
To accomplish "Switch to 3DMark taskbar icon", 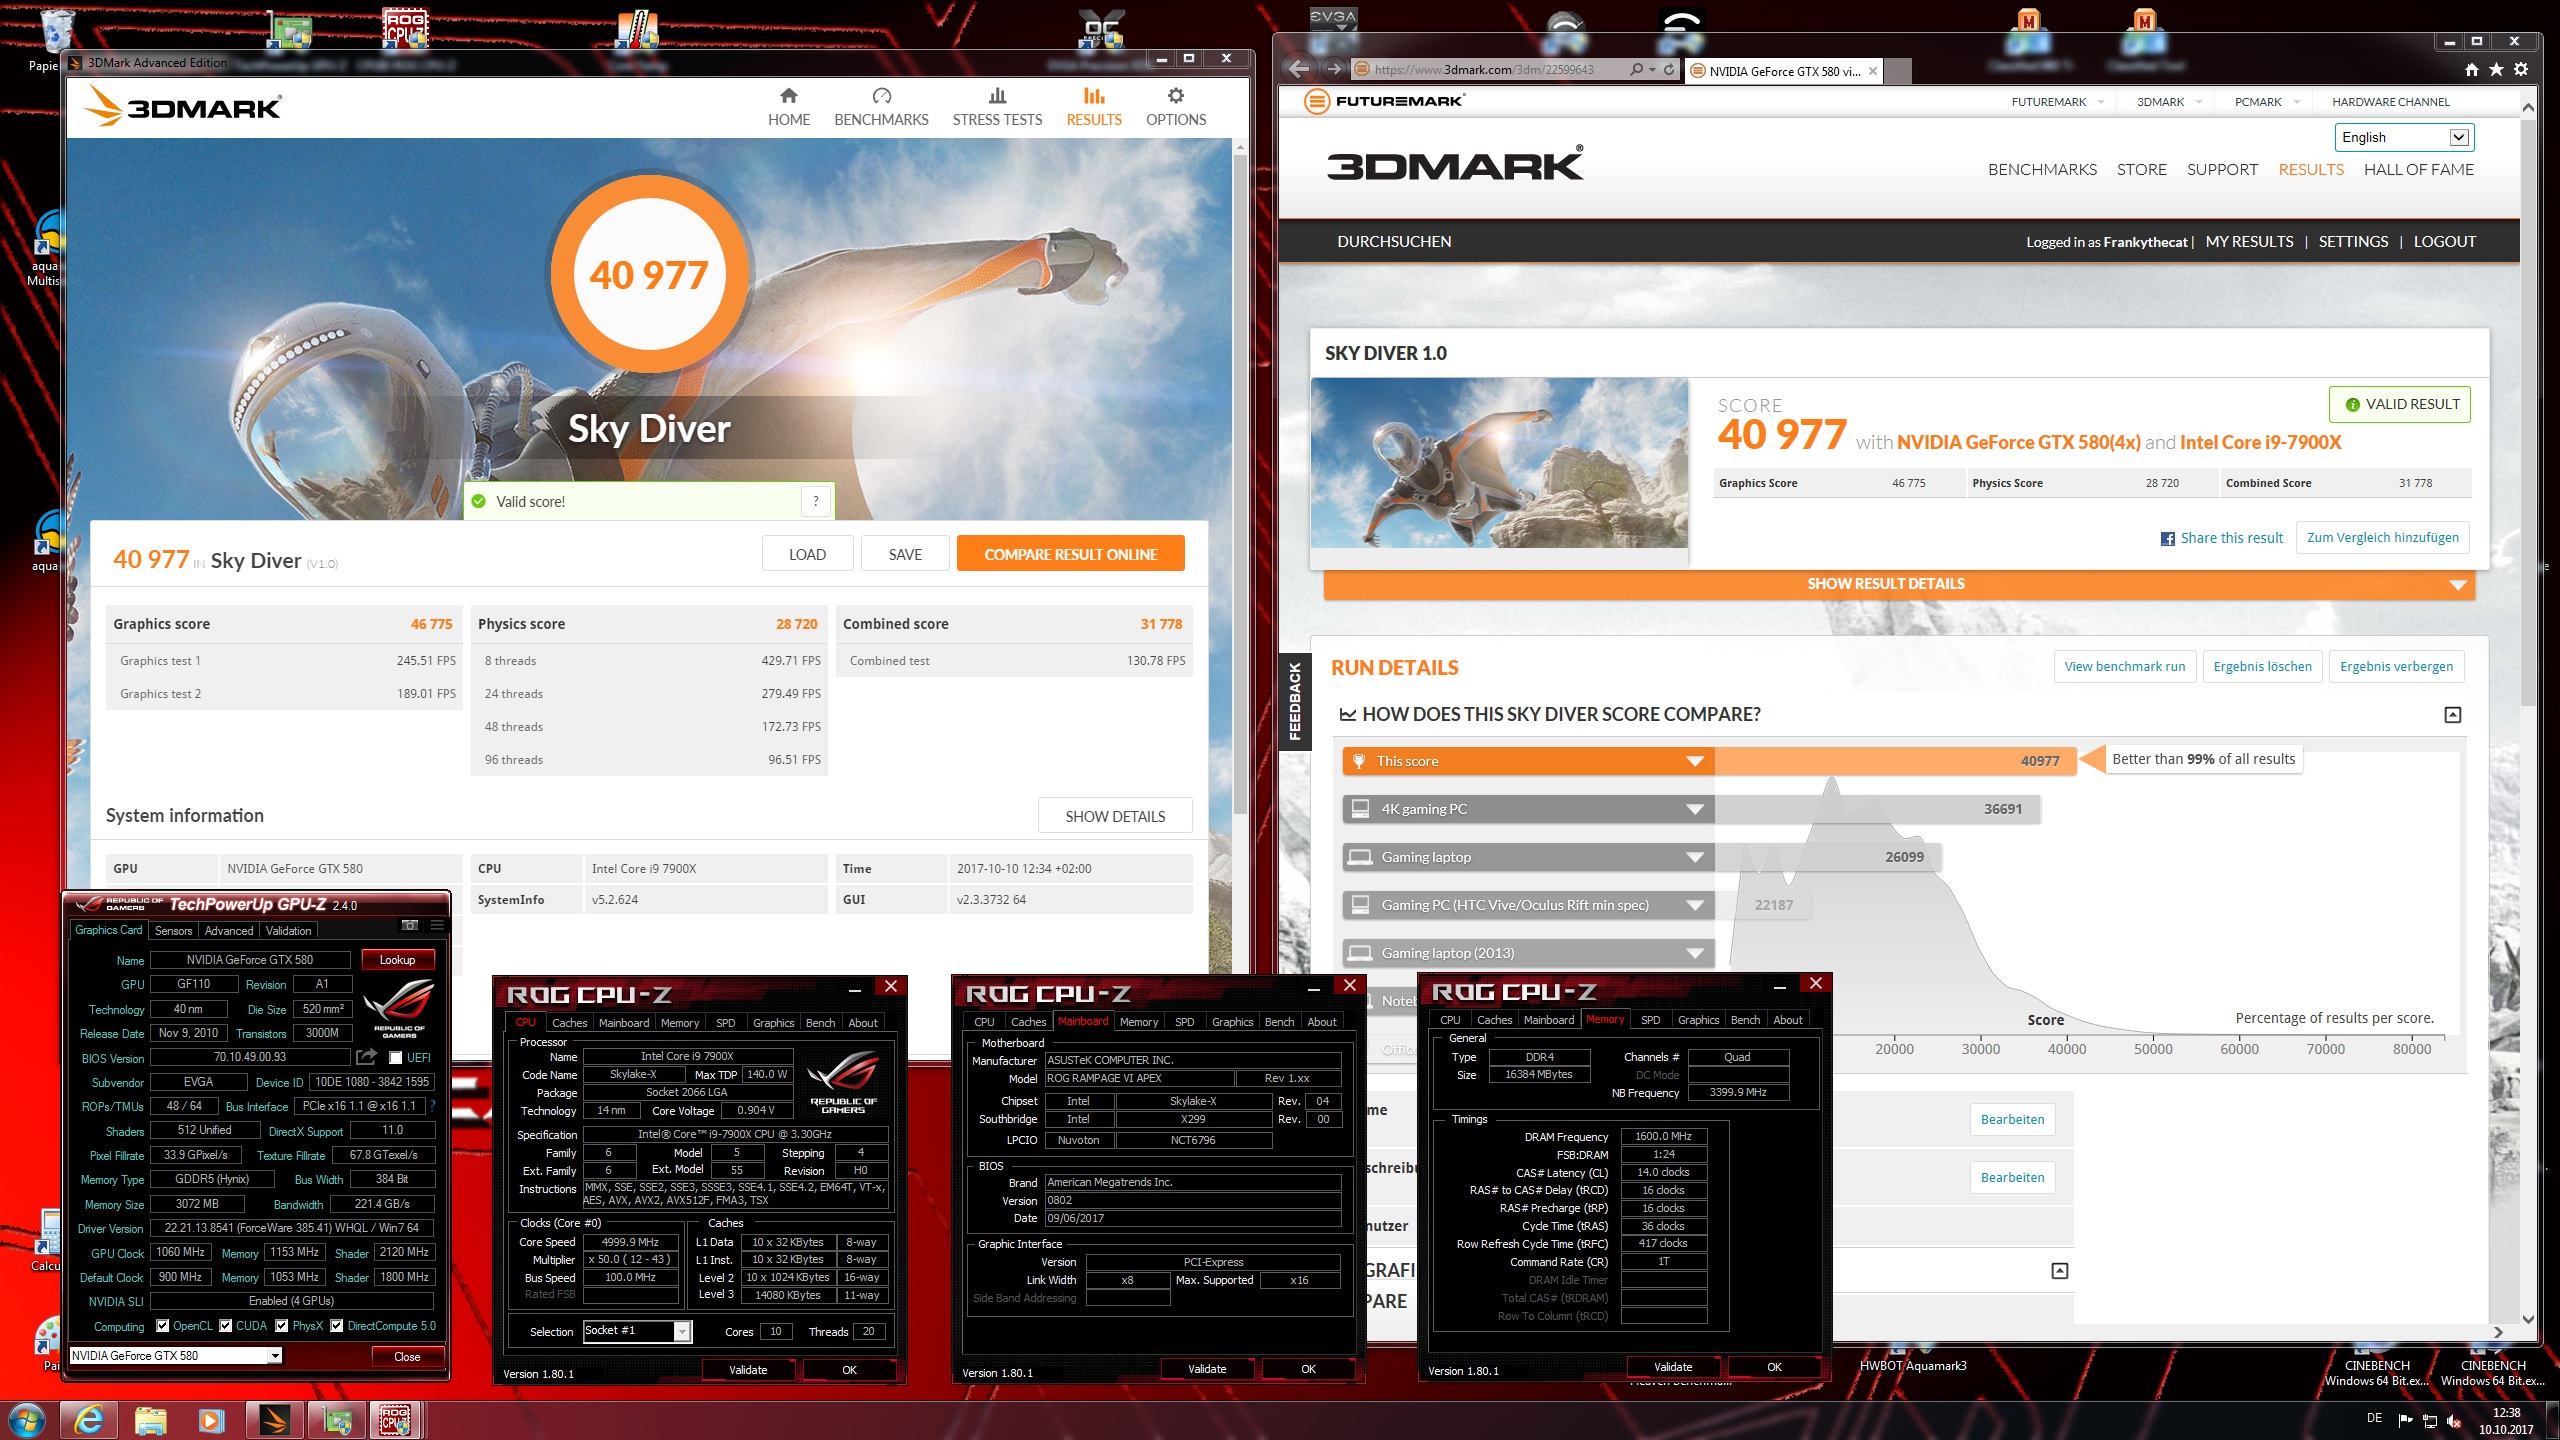I will 273,1419.
